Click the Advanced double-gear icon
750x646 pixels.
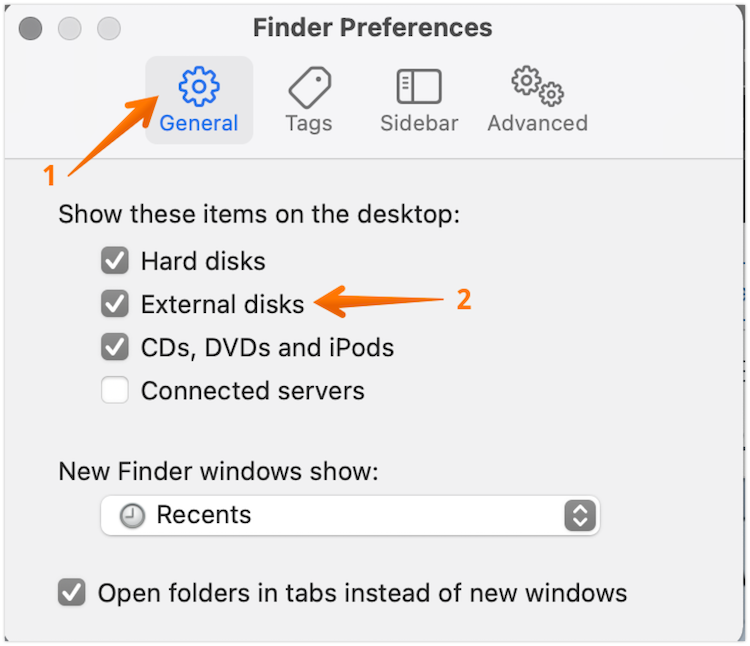(x=537, y=87)
